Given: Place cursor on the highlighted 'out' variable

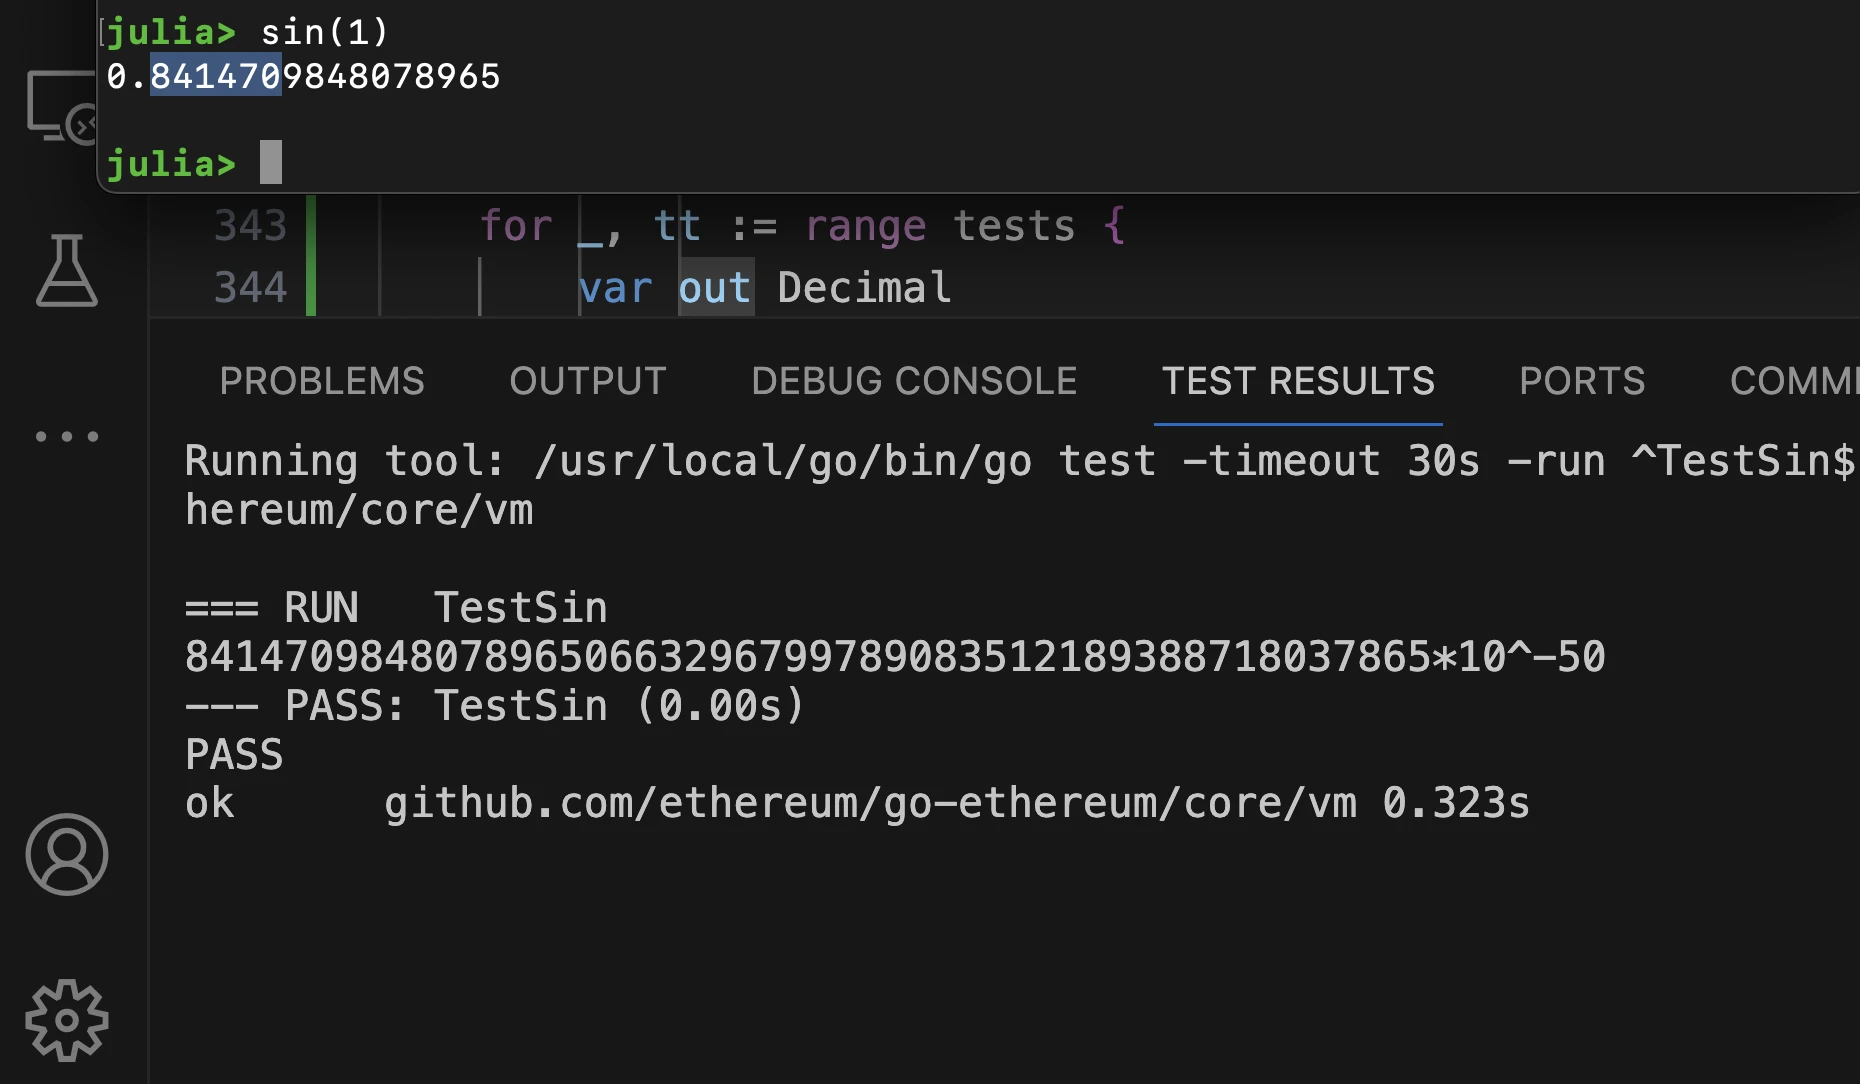Looking at the screenshot, I should (x=715, y=288).
